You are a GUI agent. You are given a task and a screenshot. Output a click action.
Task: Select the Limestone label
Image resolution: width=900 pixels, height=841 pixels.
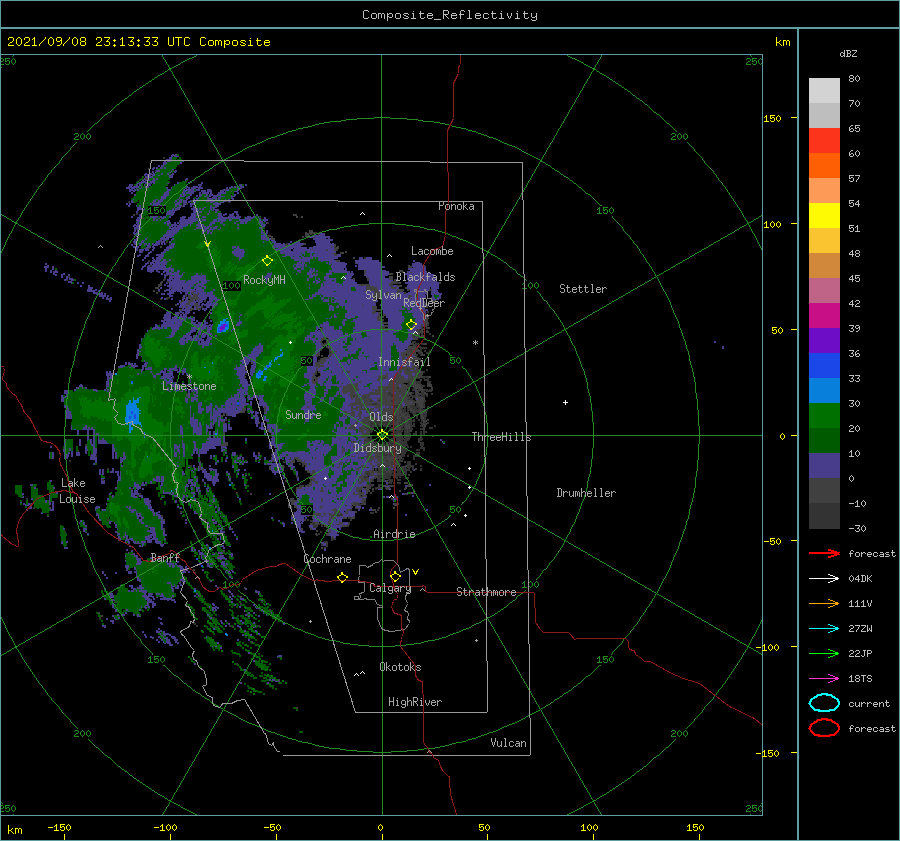pyautogui.click(x=189, y=386)
